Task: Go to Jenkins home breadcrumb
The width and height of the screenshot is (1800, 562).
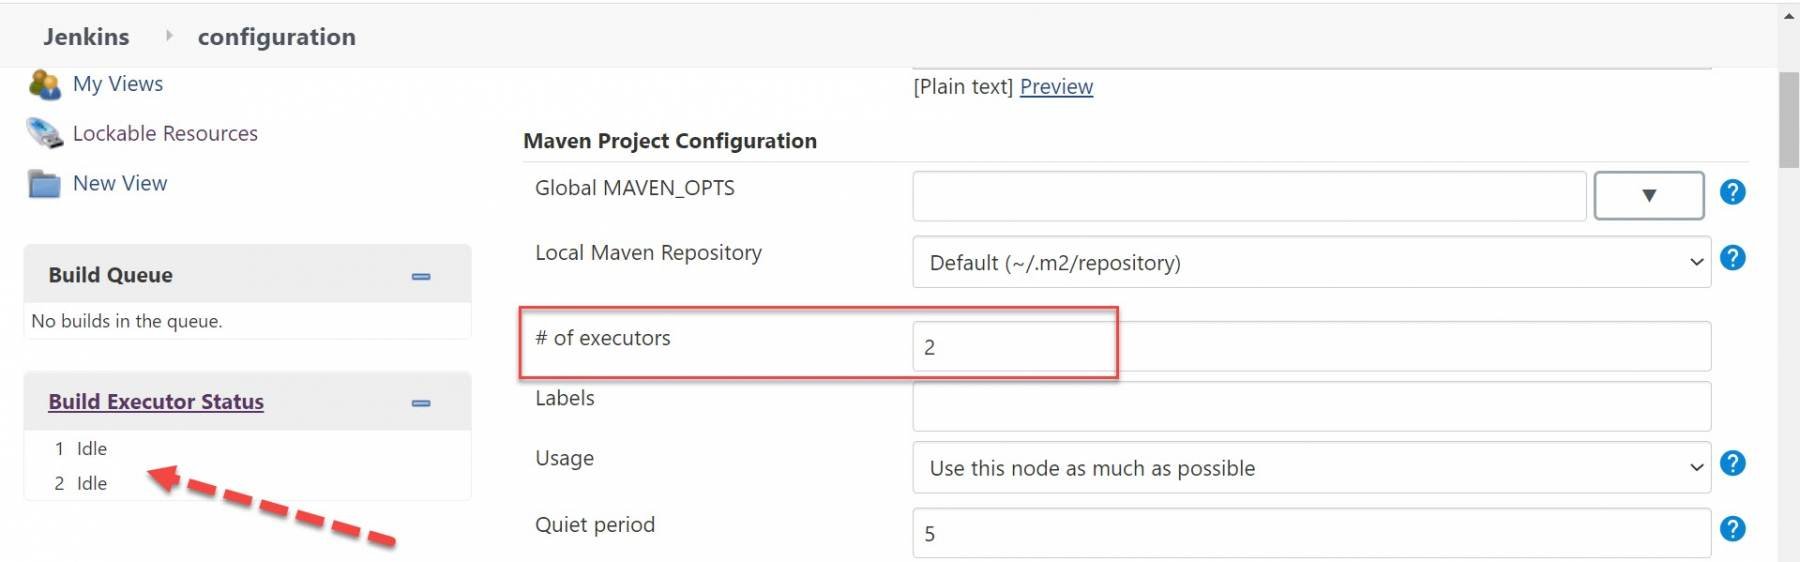Action: click(x=86, y=37)
